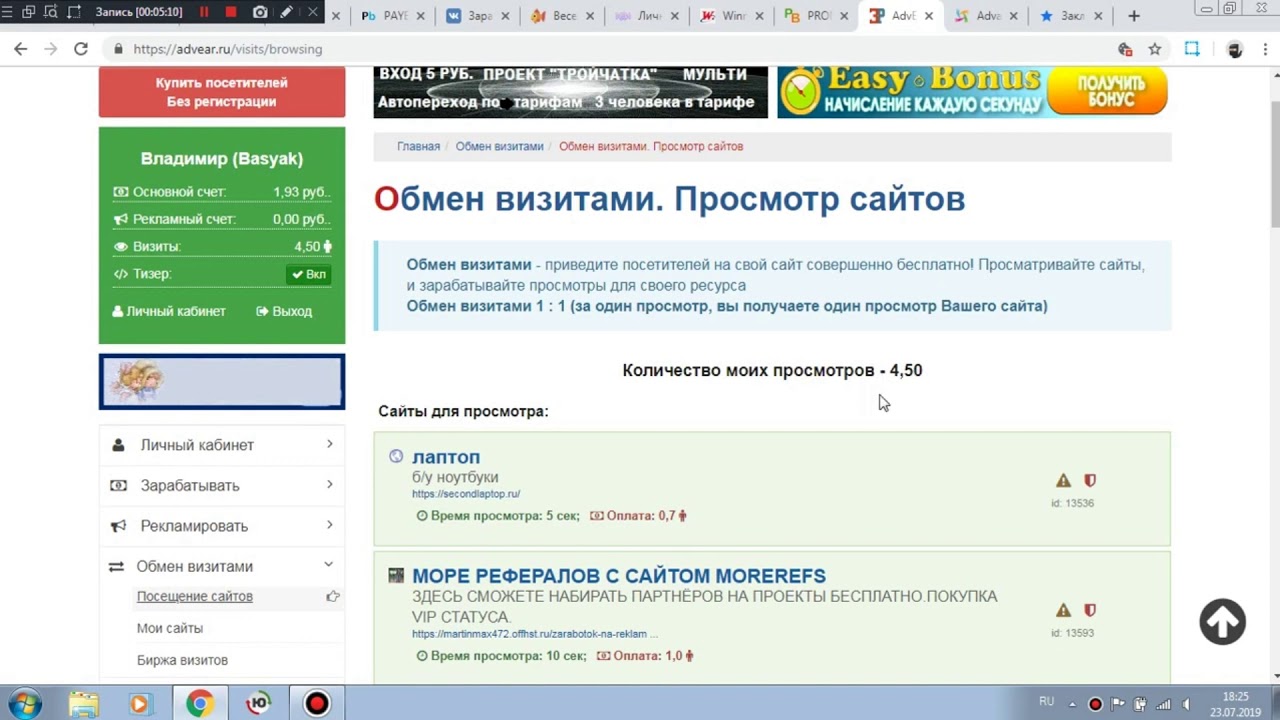Select 'Посещение сайтов' submenu item
The height and width of the screenshot is (720, 1280).
click(195, 596)
